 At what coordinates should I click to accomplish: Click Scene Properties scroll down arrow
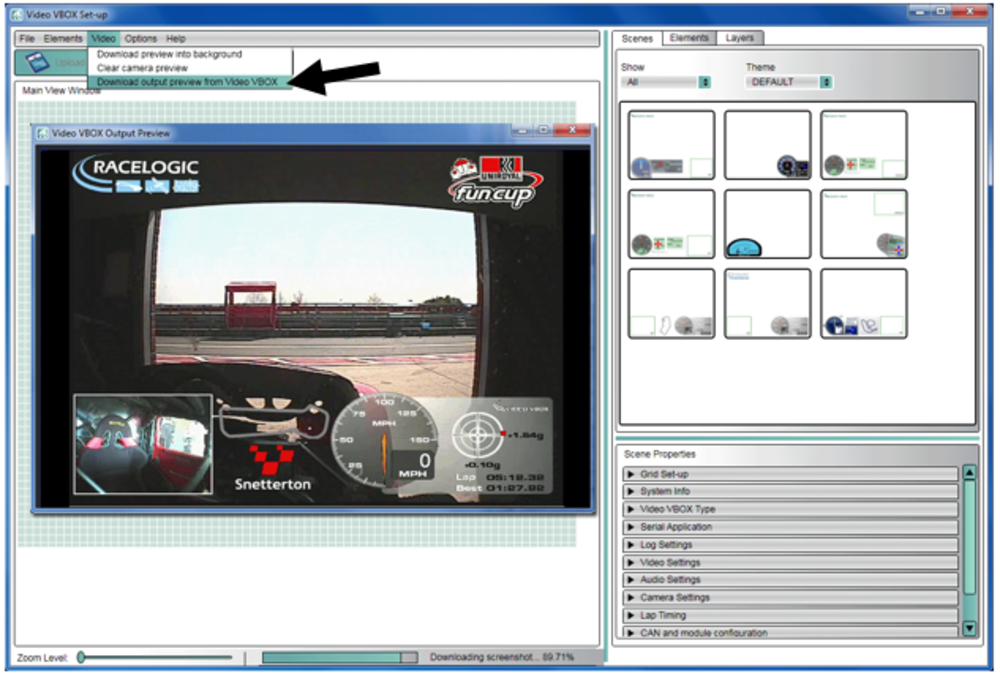tap(968, 628)
